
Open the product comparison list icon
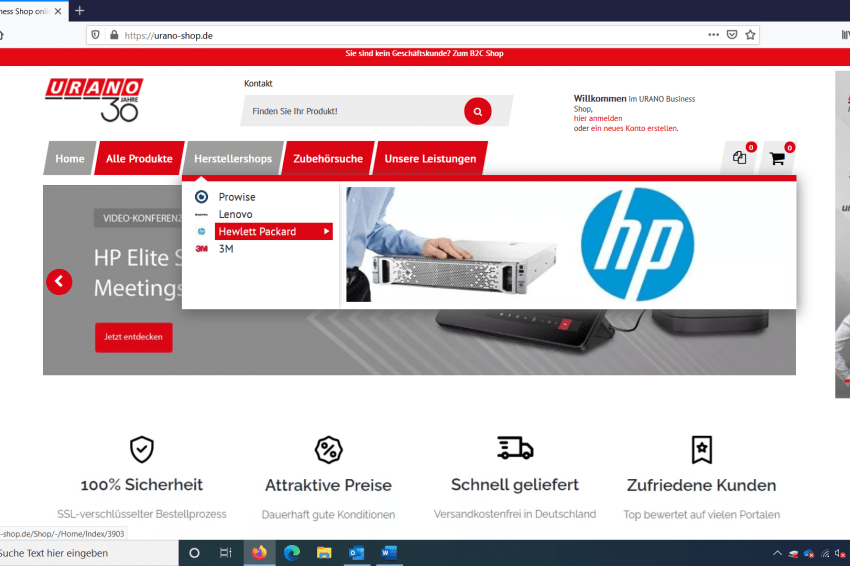coord(739,158)
